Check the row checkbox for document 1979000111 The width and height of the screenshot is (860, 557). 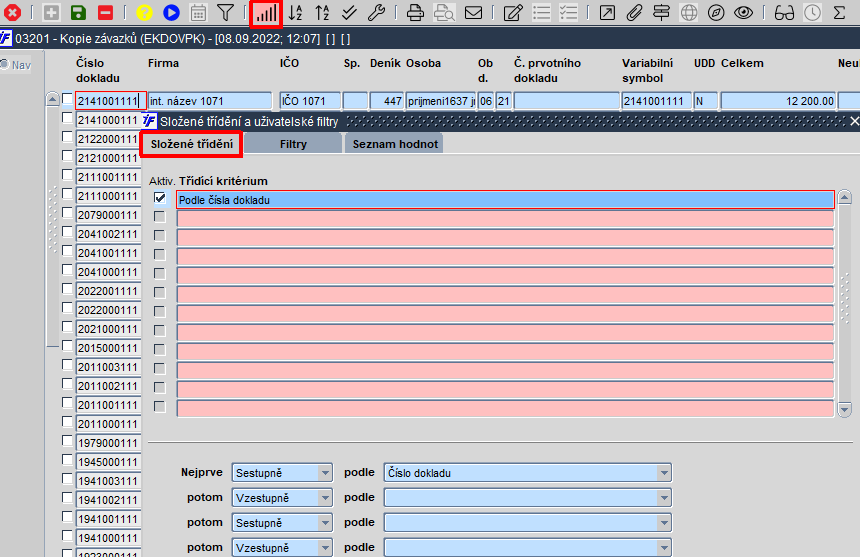click(67, 440)
